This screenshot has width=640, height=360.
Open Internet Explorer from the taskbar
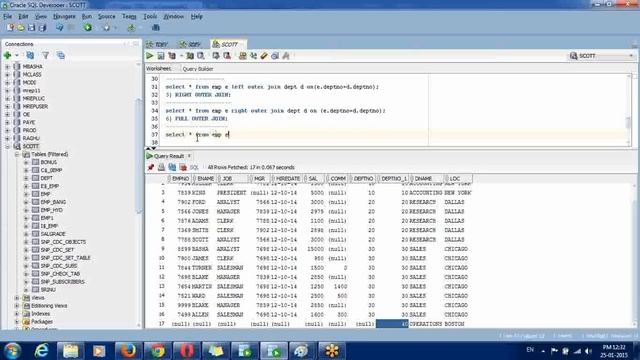tap(41, 351)
